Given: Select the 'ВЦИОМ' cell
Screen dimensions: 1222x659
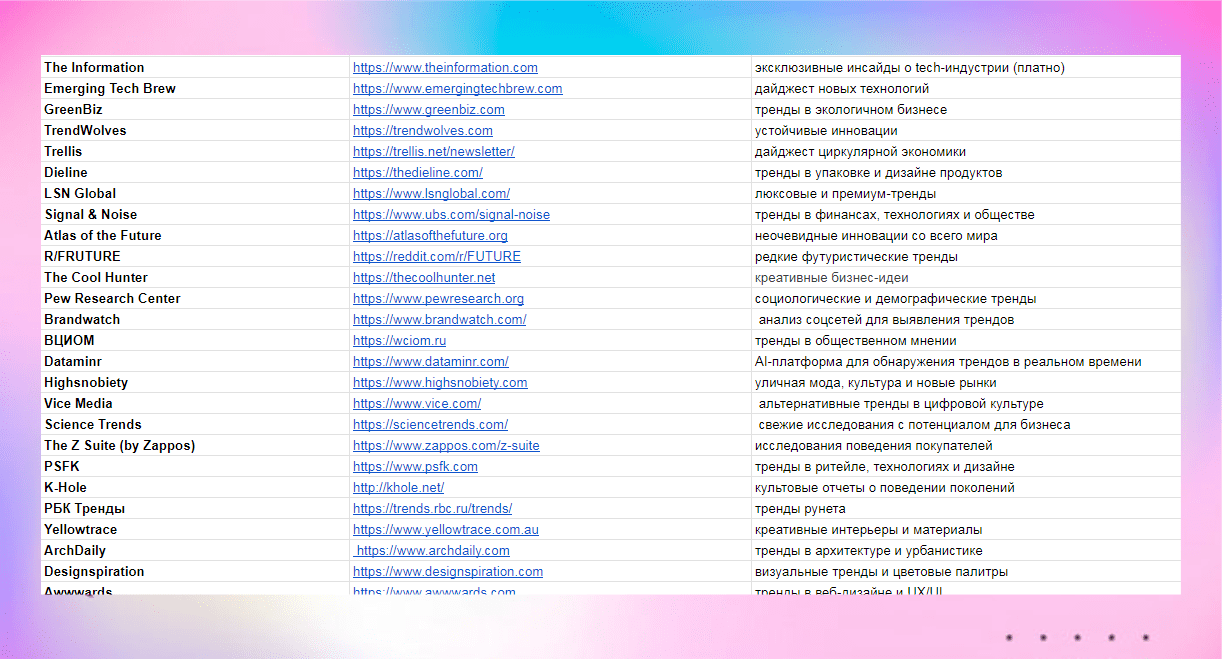Looking at the screenshot, I should pyautogui.click(x=195, y=341).
